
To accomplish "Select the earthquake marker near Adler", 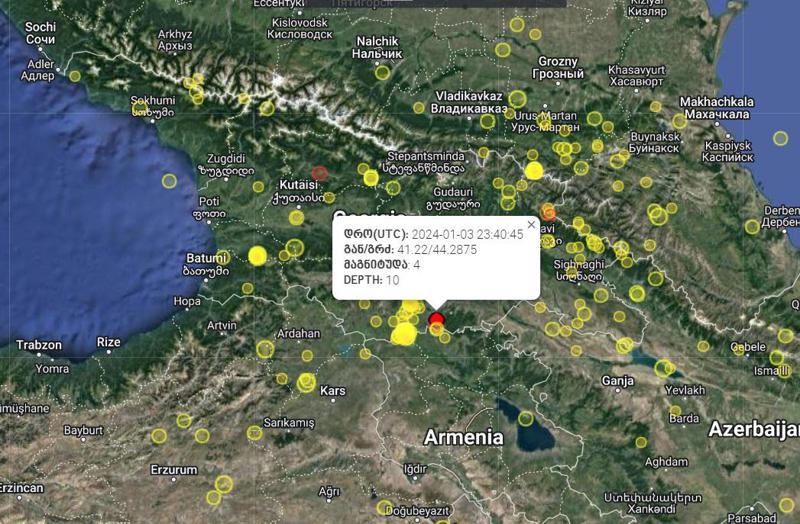I will [x=75, y=75].
